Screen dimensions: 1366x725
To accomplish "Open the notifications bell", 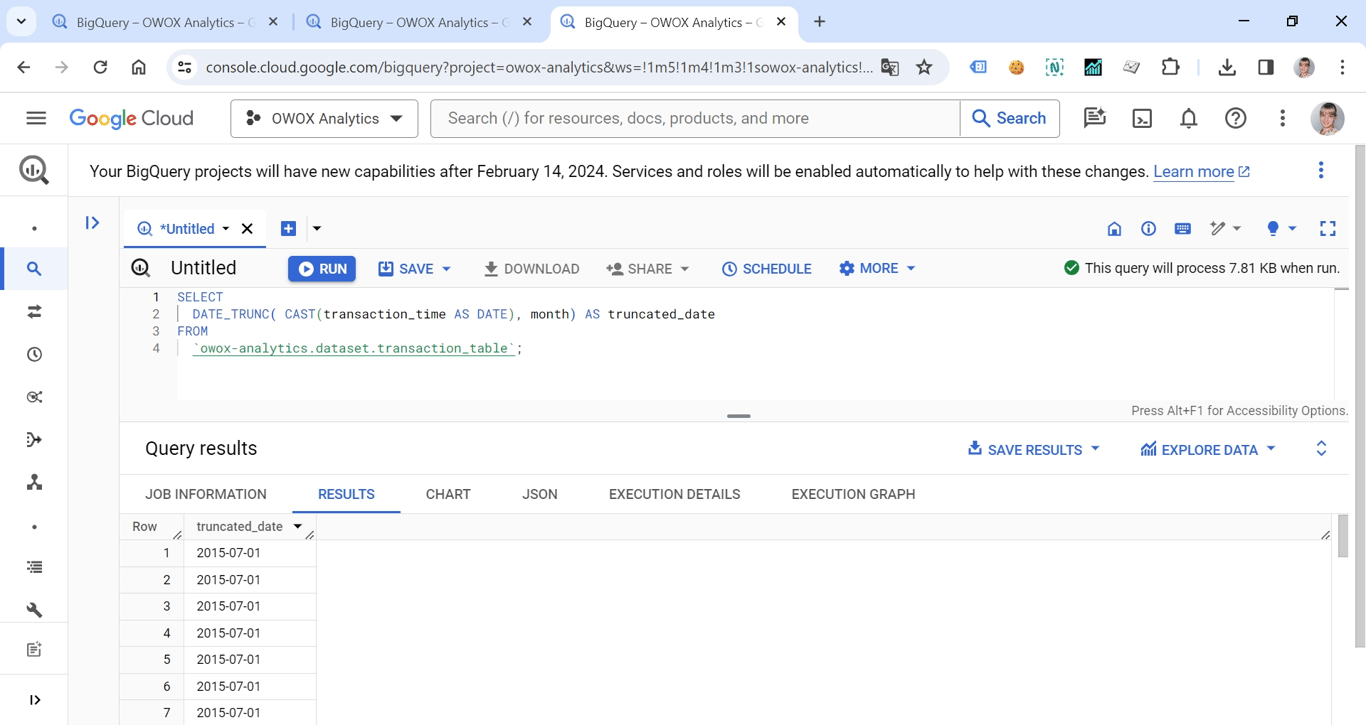I will point(1188,118).
